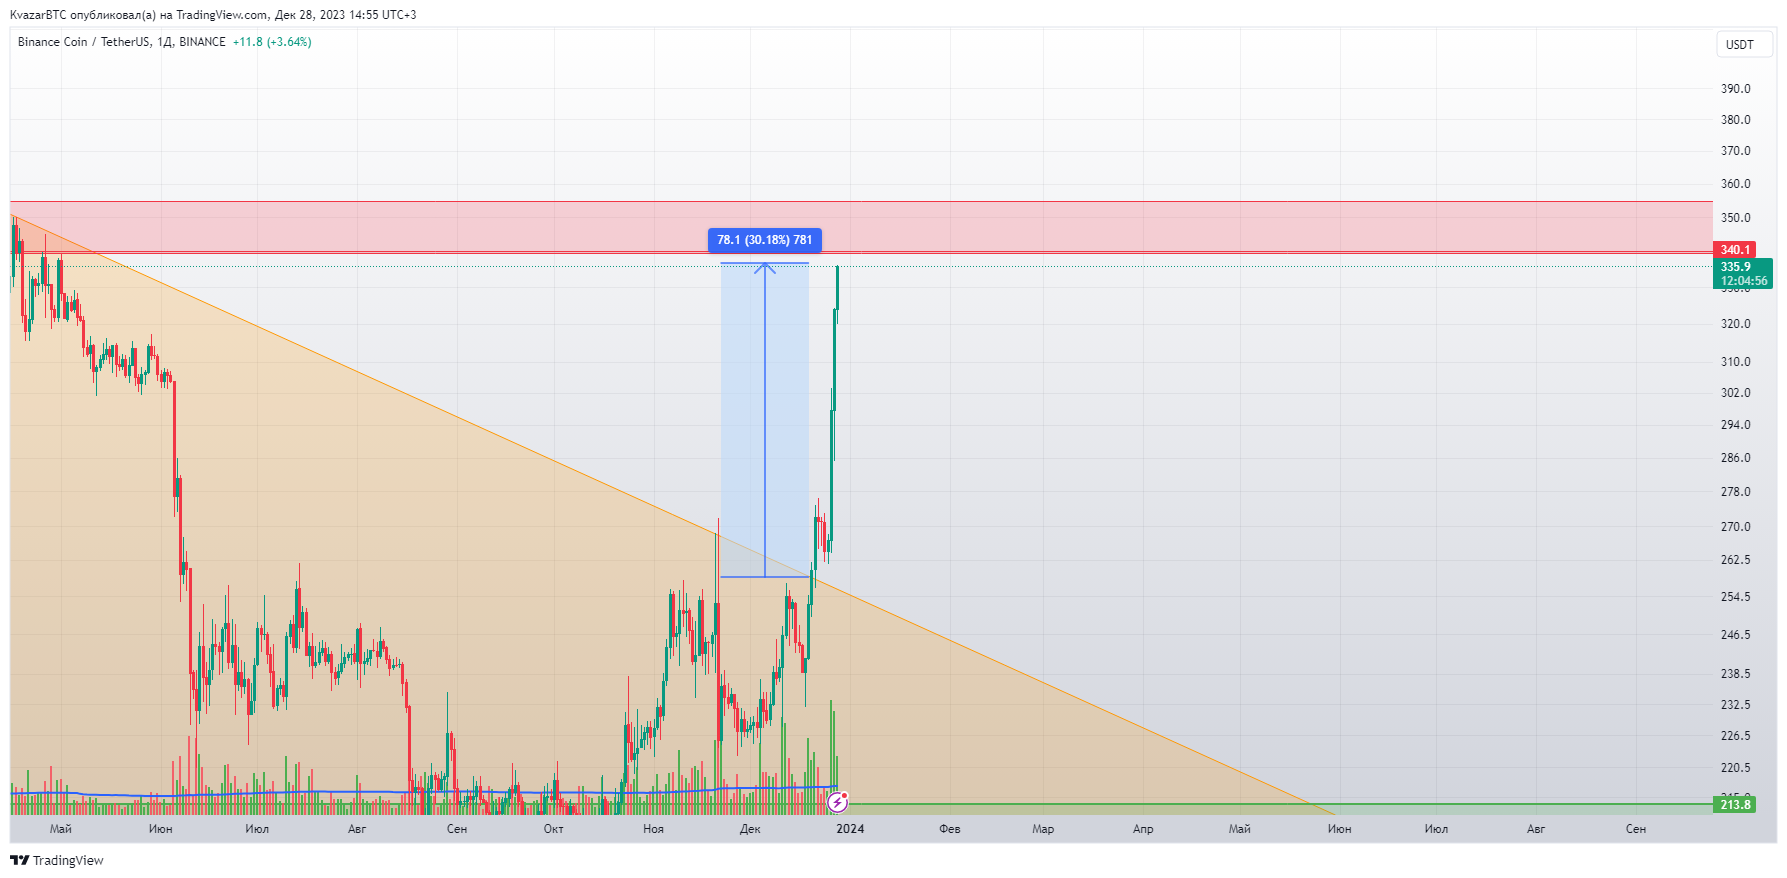Click the 232.5 price axis label
Image resolution: width=1787 pixels, height=878 pixels.
click(1736, 705)
